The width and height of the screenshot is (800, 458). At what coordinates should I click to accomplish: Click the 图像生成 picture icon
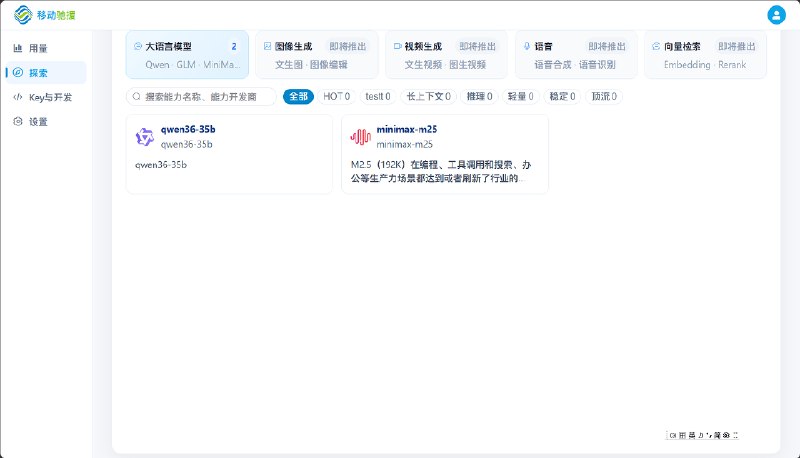(x=267, y=46)
